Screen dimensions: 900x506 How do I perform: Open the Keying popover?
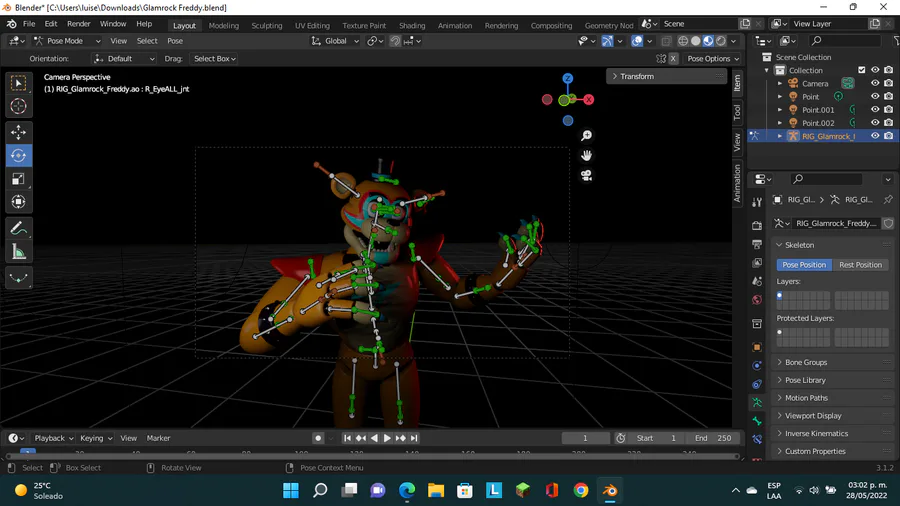click(96, 438)
